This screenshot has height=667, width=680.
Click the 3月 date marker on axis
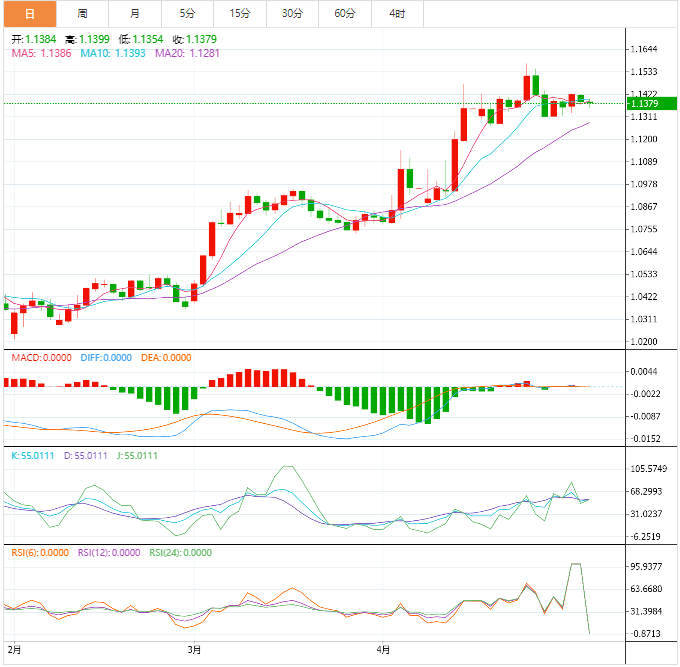coord(195,649)
